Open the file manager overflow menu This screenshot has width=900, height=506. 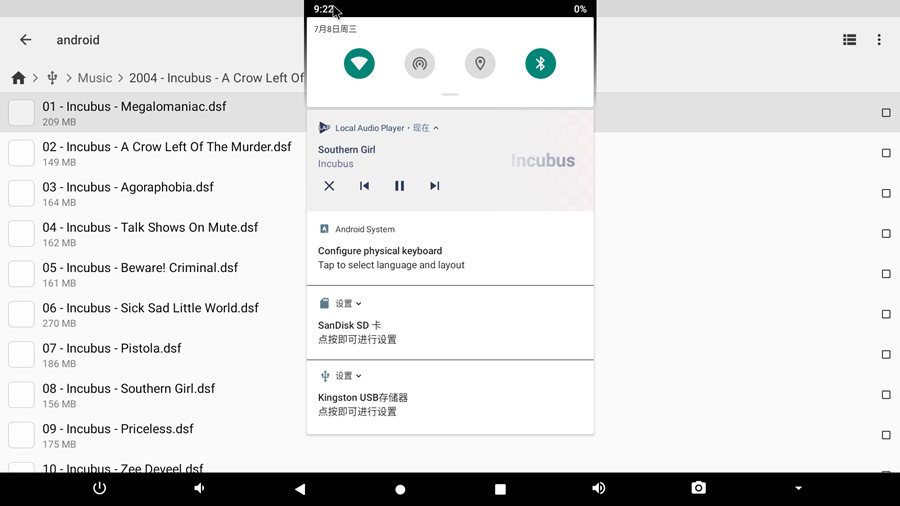[879, 40]
